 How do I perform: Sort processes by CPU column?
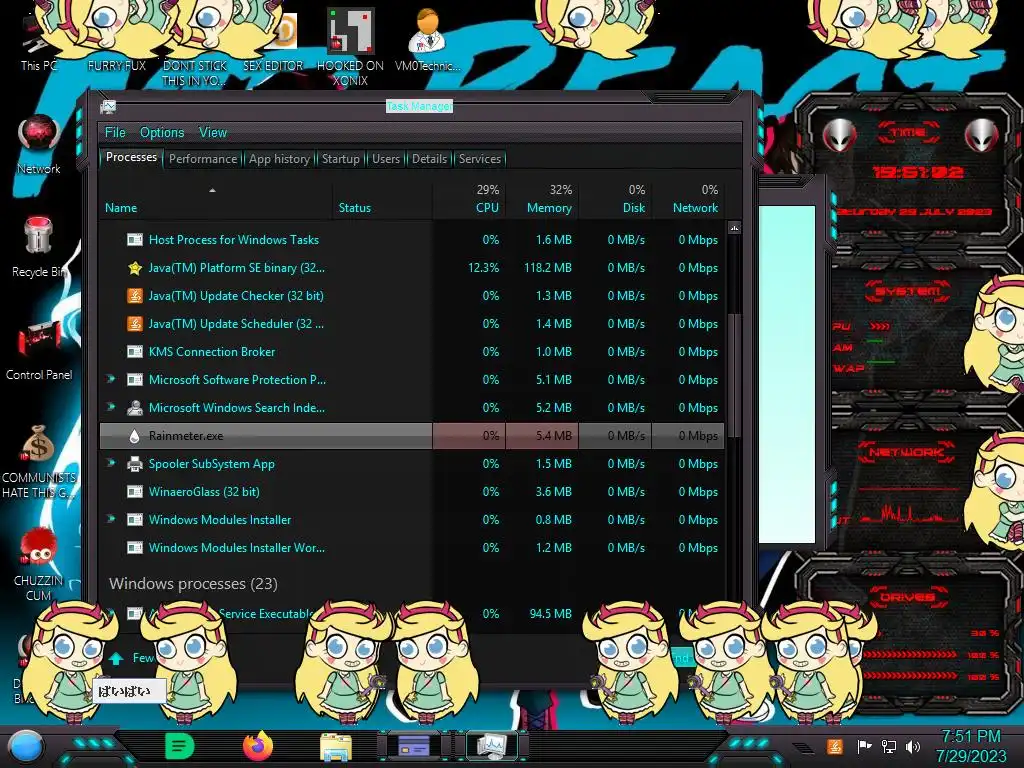point(469,200)
